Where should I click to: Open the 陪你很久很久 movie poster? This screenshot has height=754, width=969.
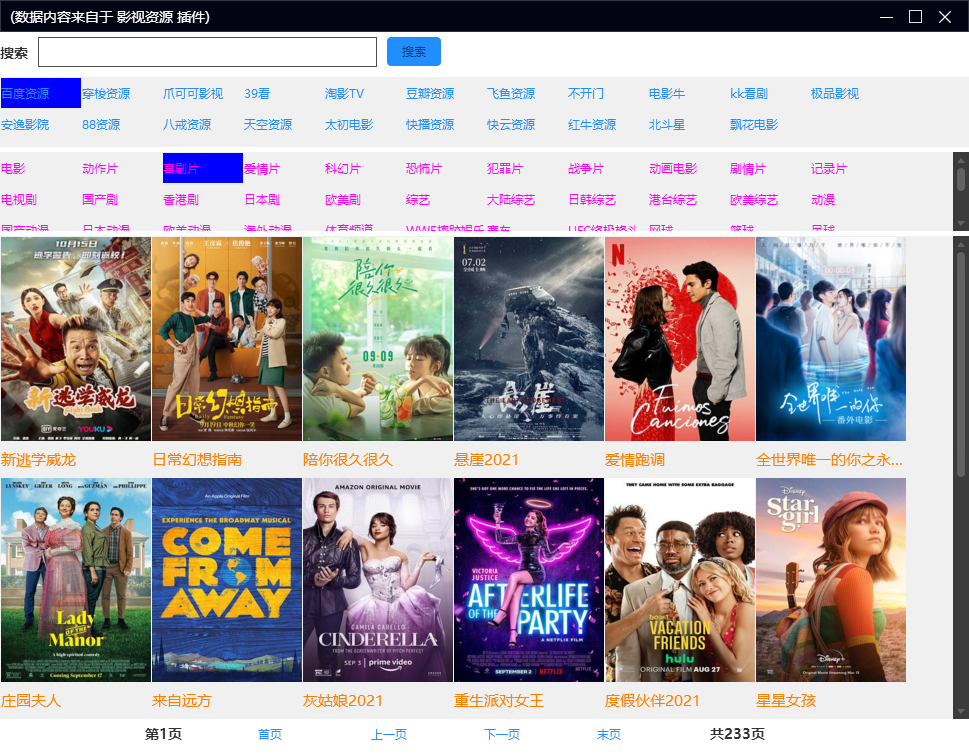point(378,339)
